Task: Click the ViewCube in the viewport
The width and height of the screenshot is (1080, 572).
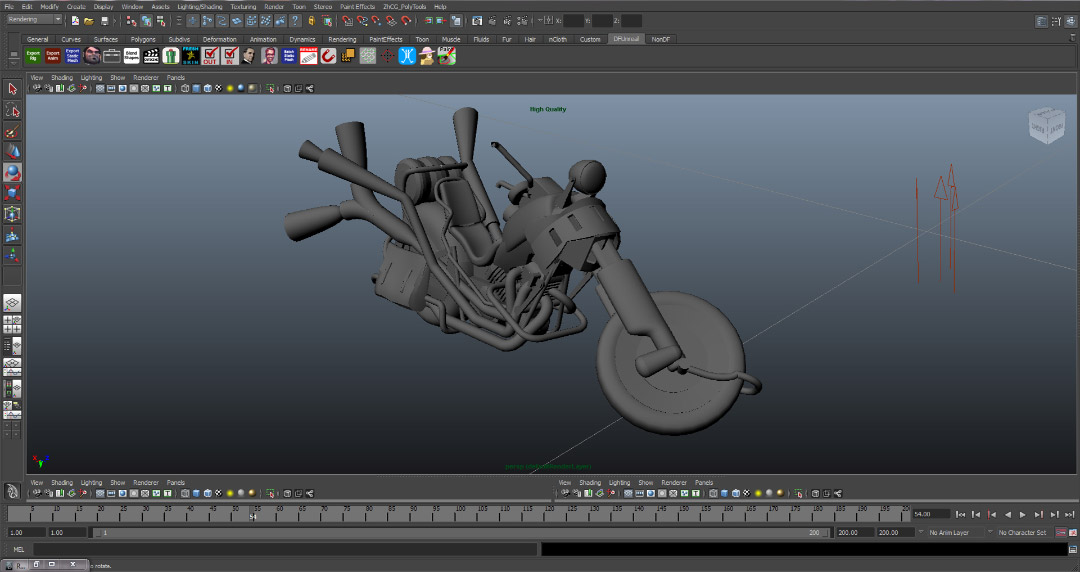Action: tap(1047, 127)
